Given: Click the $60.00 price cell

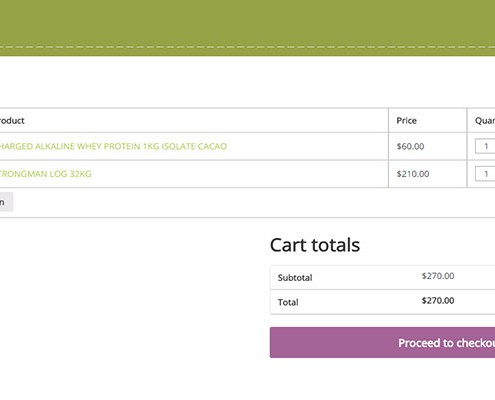Looking at the screenshot, I should click(410, 146).
